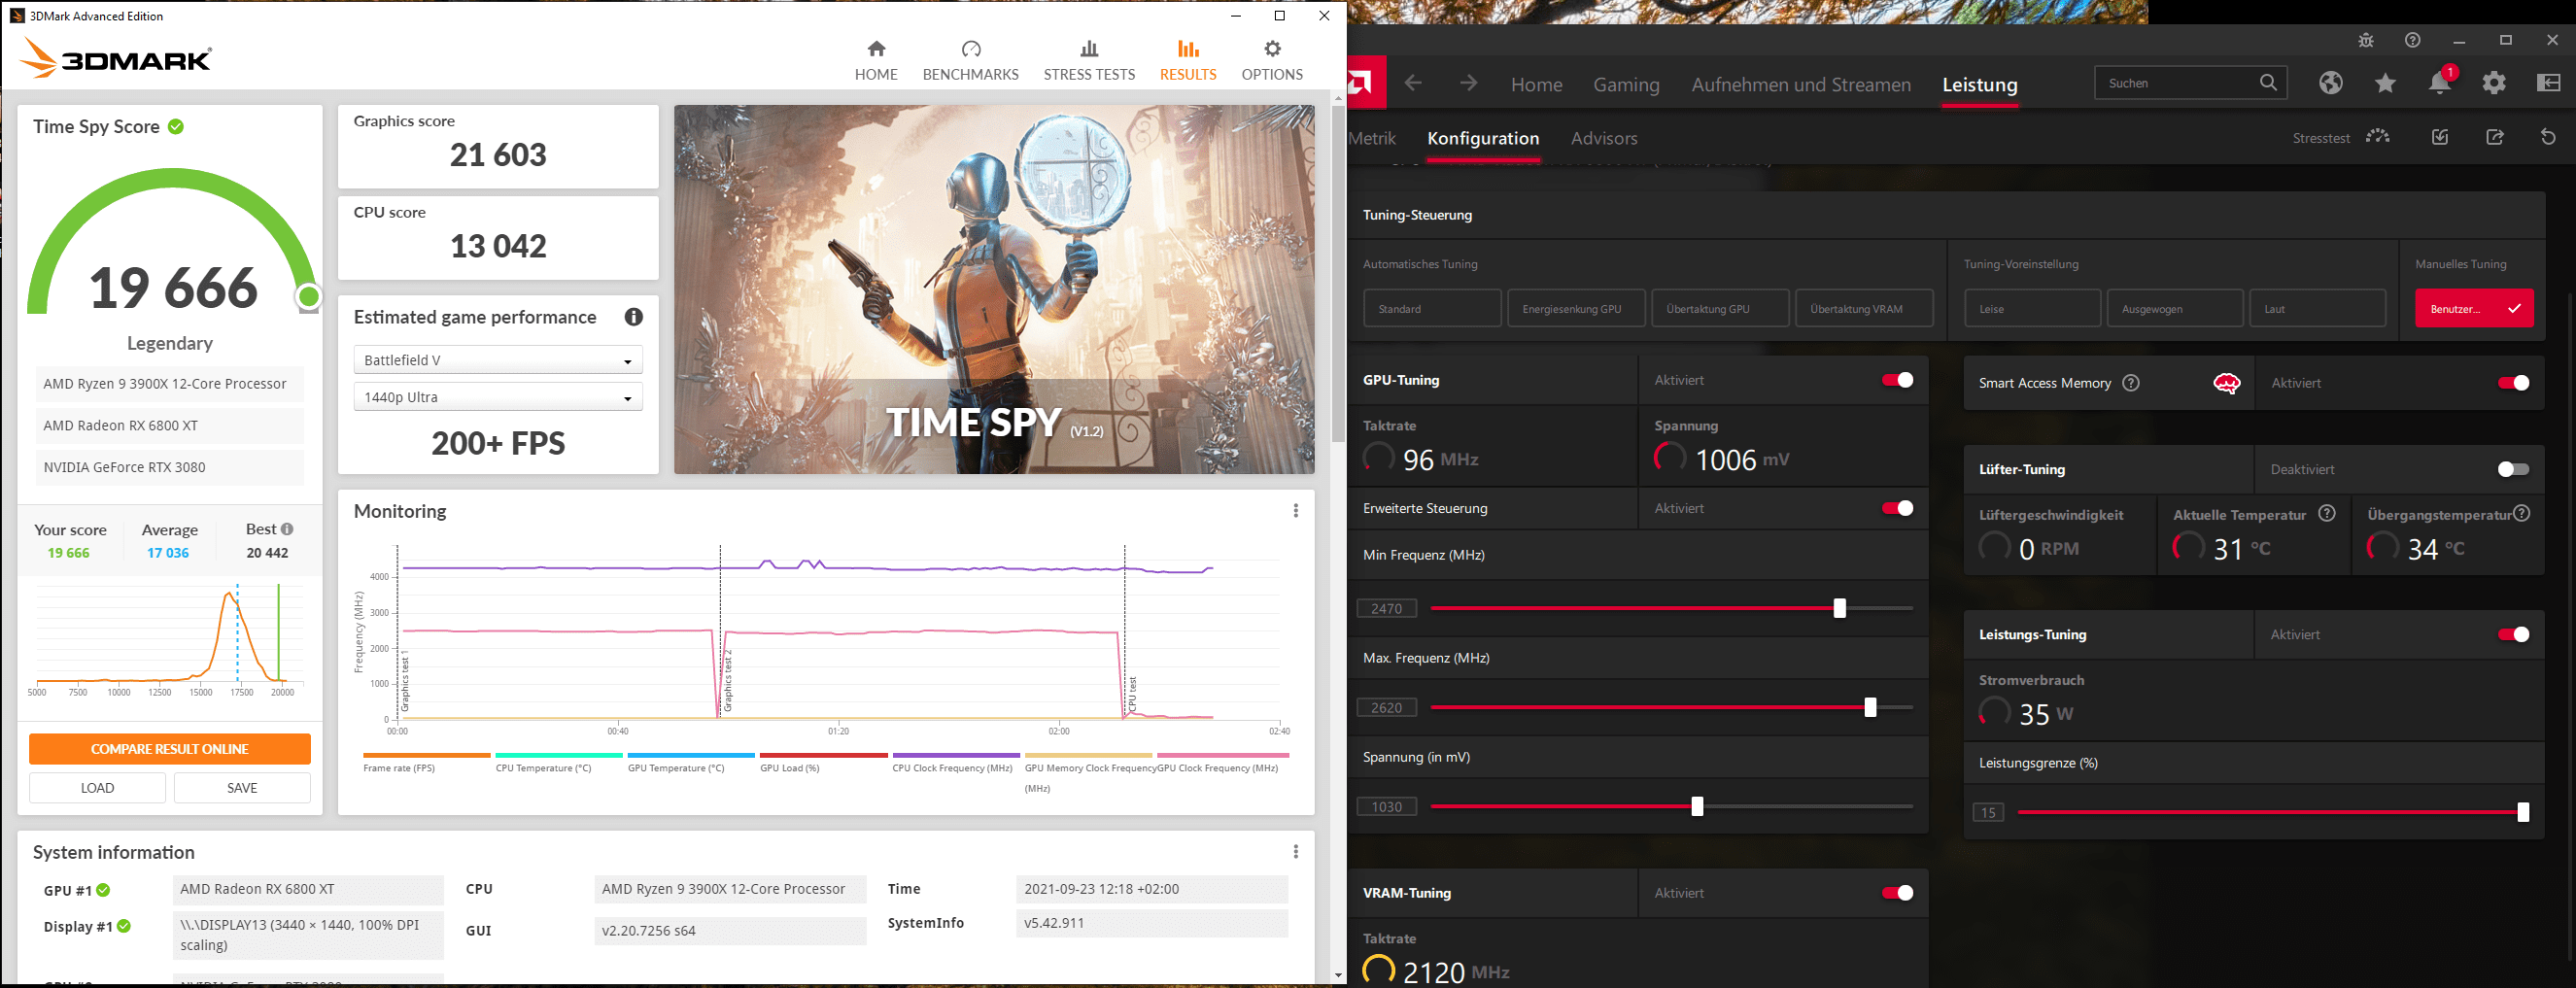Open STRESS TESTS in 3DMark

pyautogui.click(x=1089, y=61)
